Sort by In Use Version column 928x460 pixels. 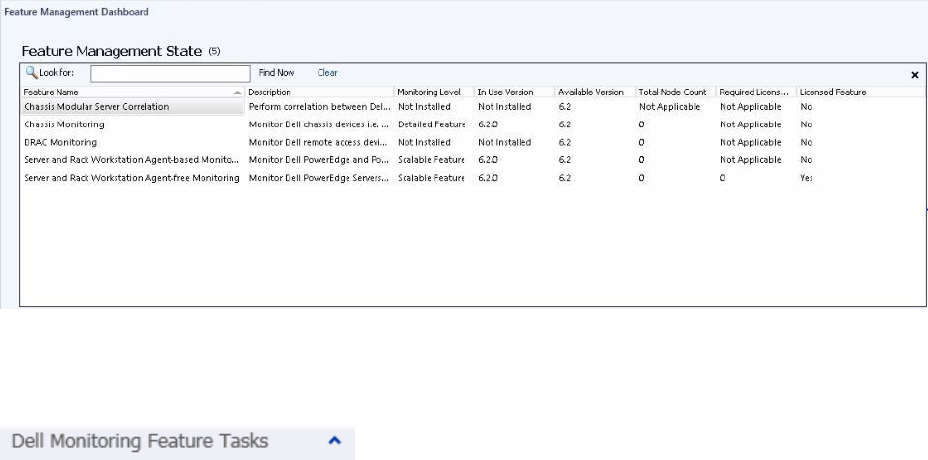coord(515,92)
